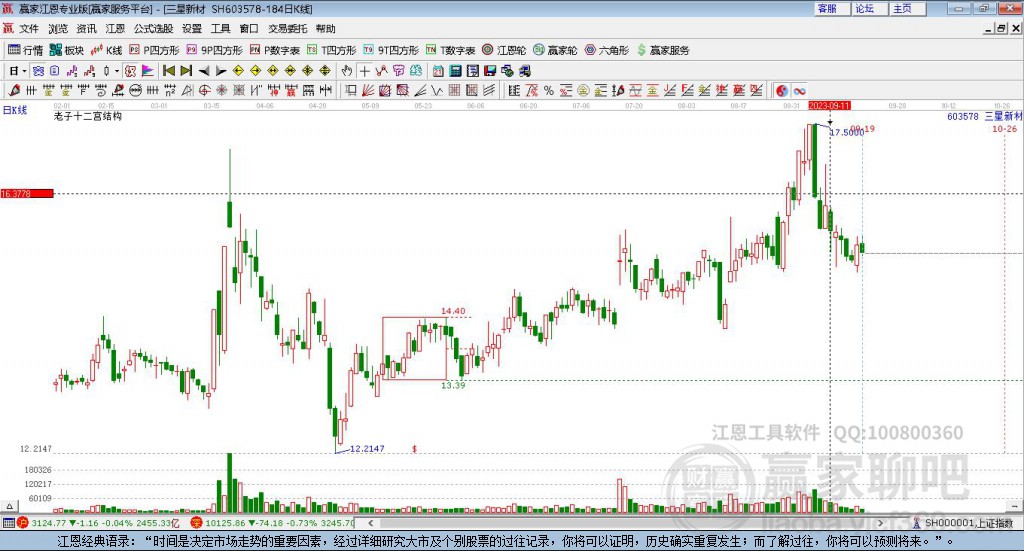Click the 深 Shenzhen index status icon
The width and height of the screenshot is (1024, 551).
pos(197,522)
